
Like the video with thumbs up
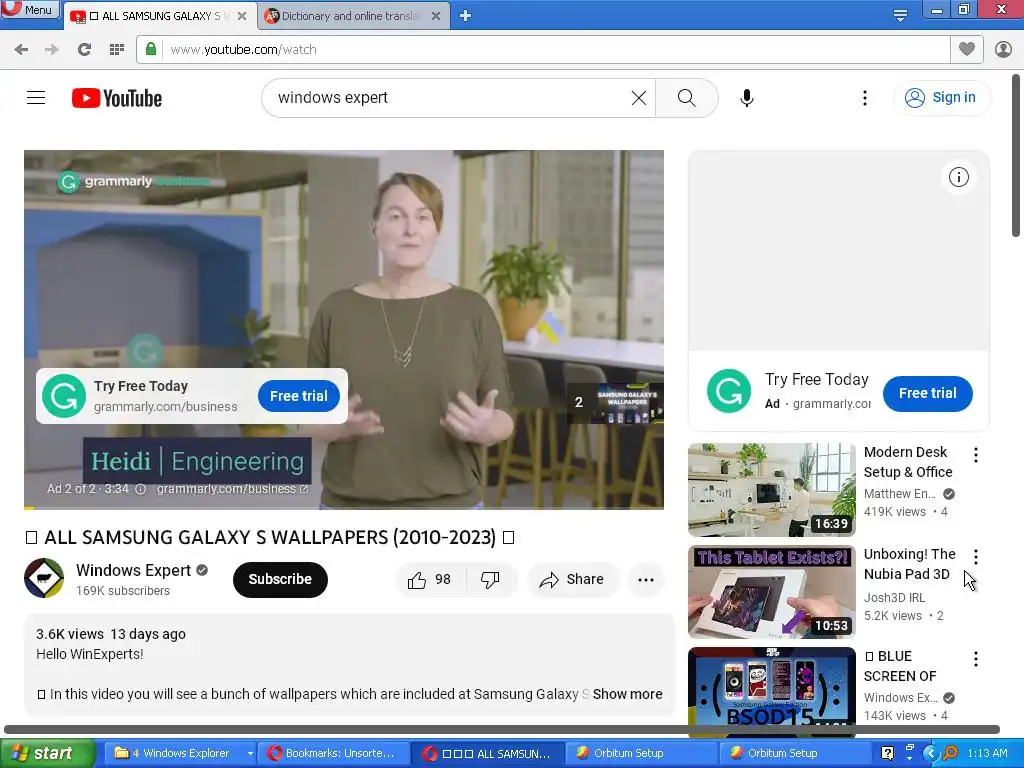[430, 579]
